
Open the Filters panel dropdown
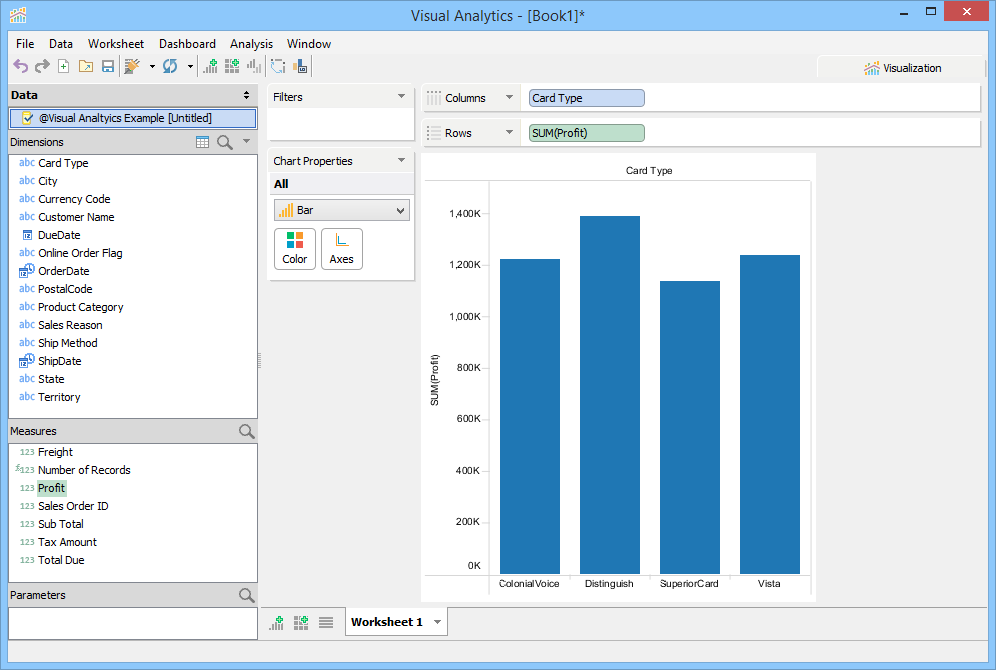[401, 97]
